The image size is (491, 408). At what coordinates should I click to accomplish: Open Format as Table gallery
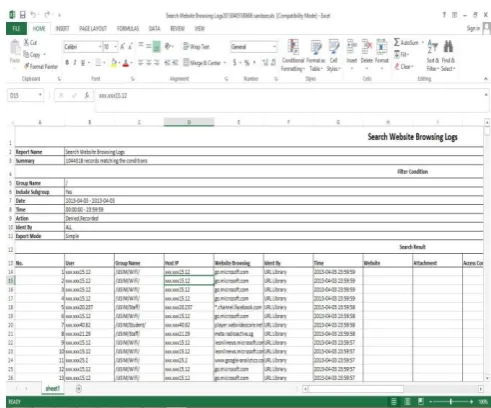tap(316, 55)
